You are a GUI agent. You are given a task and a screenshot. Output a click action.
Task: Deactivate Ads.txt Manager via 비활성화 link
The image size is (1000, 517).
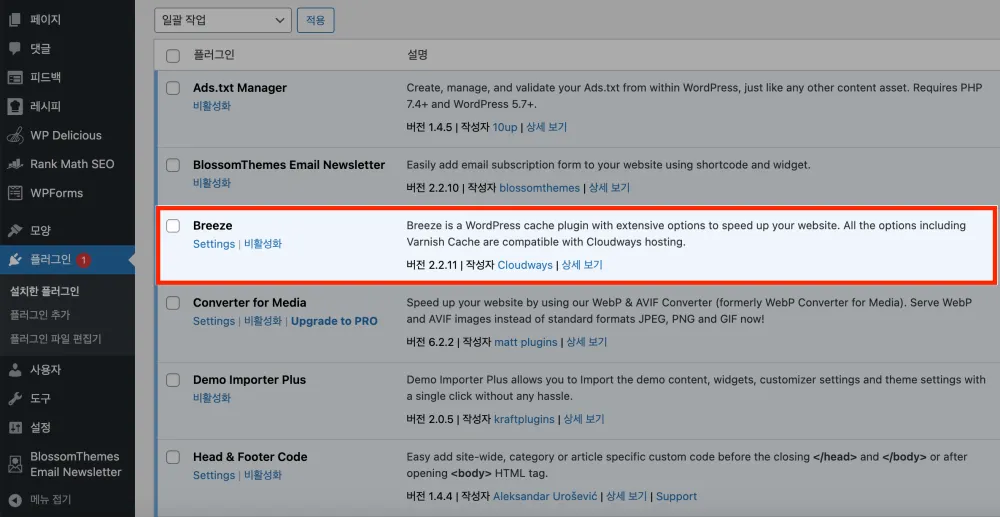pyautogui.click(x=212, y=106)
